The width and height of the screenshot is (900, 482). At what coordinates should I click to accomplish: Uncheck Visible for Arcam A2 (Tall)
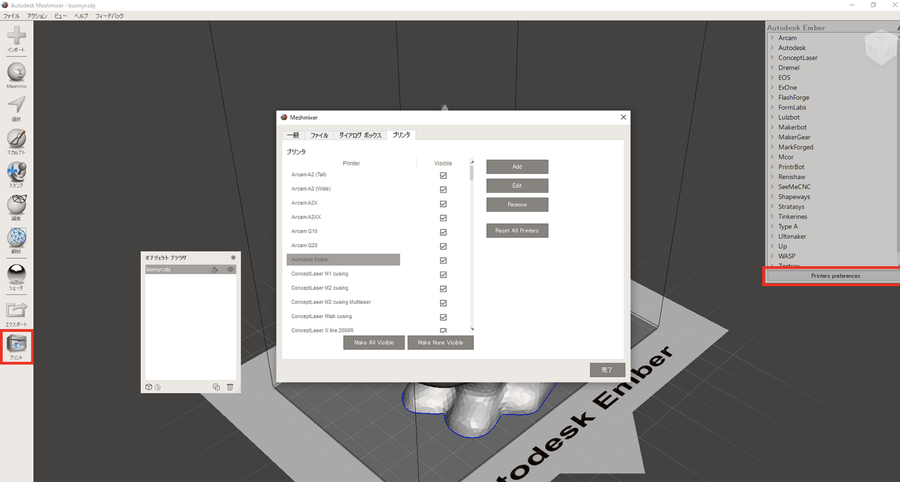point(443,176)
